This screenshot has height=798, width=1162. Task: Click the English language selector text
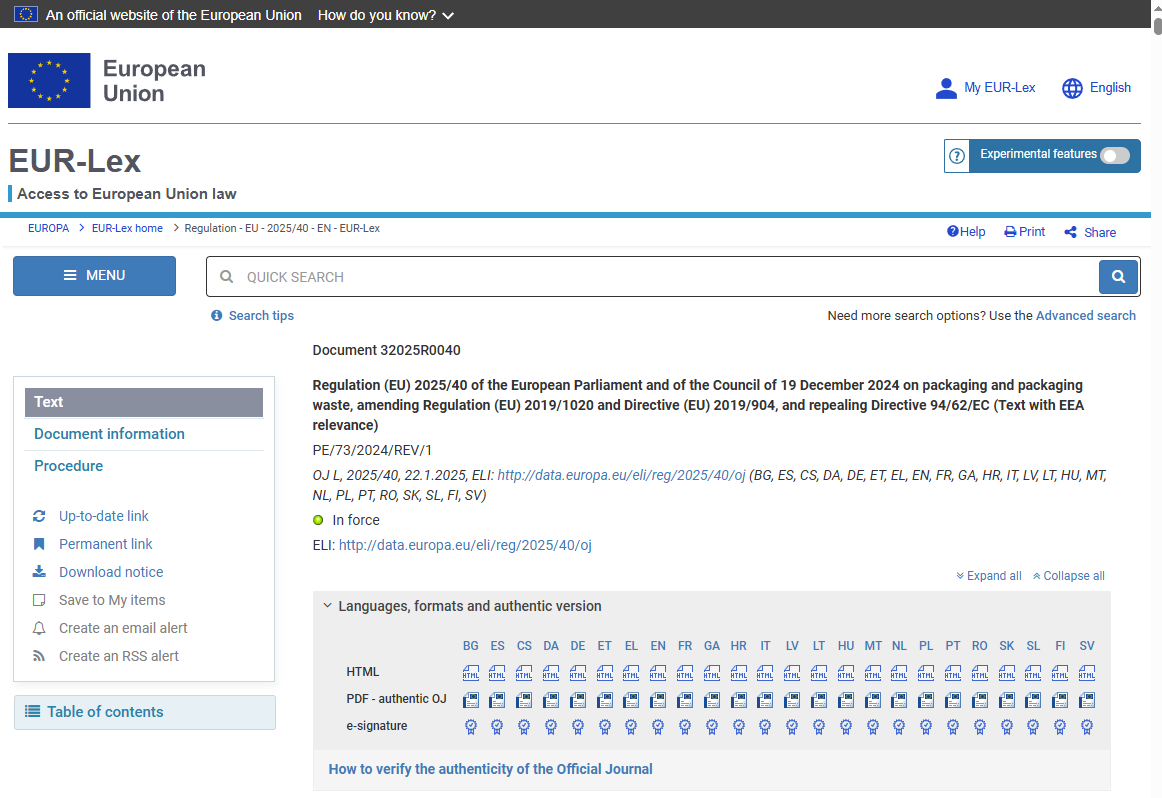[x=1110, y=87]
